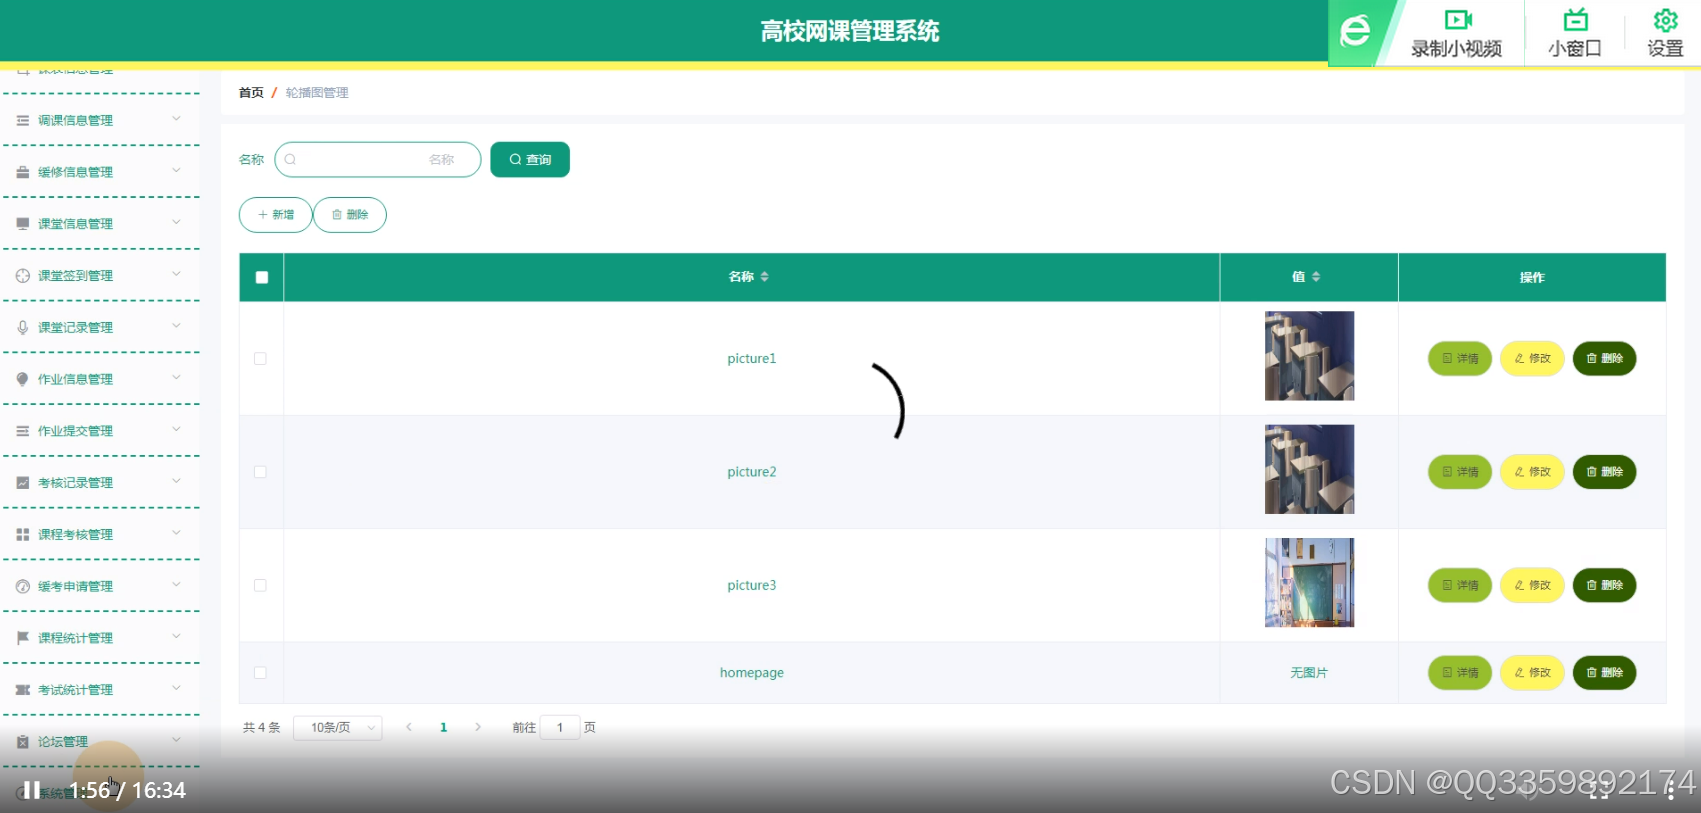Screen dimensions: 1701x813
Task: Open 详情 for picture3 row
Action: (1460, 585)
